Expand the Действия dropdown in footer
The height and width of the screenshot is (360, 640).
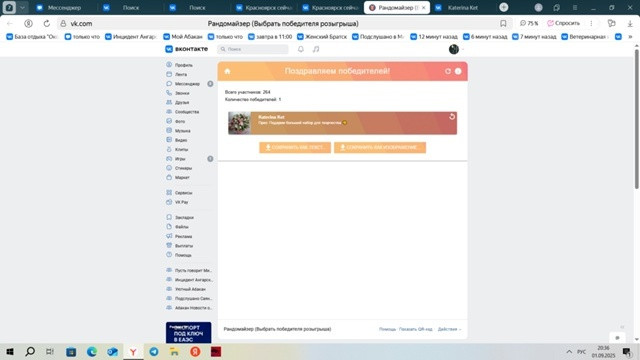tap(449, 329)
